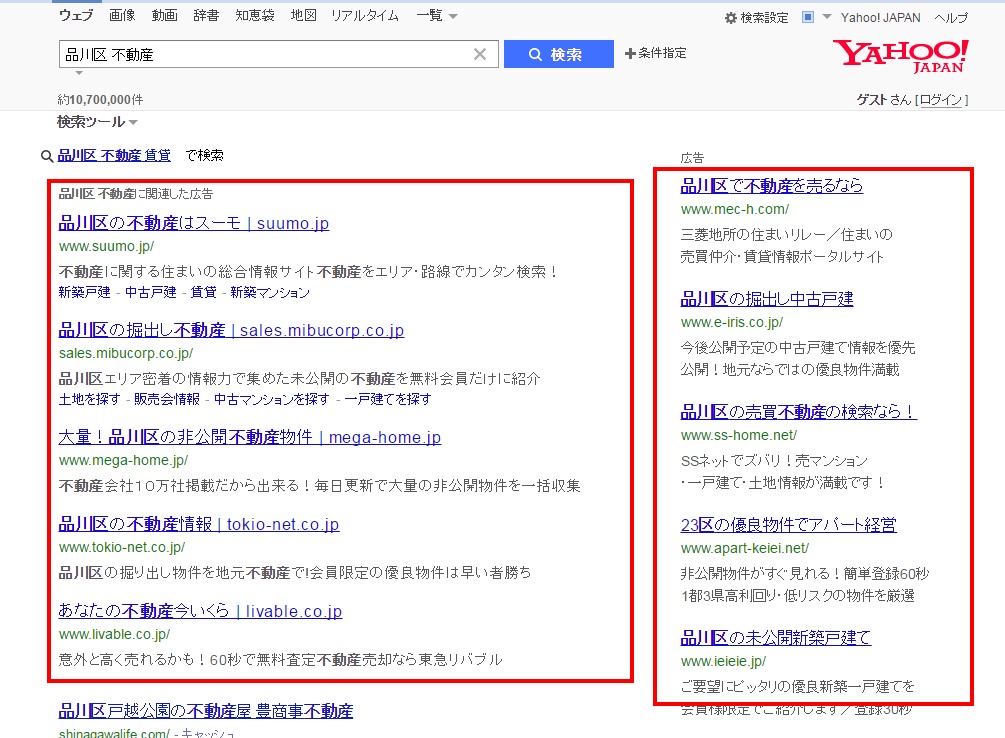Click the www.mega-home.jp/ green URL text
Screen dimensions: 1005x738
point(123,460)
